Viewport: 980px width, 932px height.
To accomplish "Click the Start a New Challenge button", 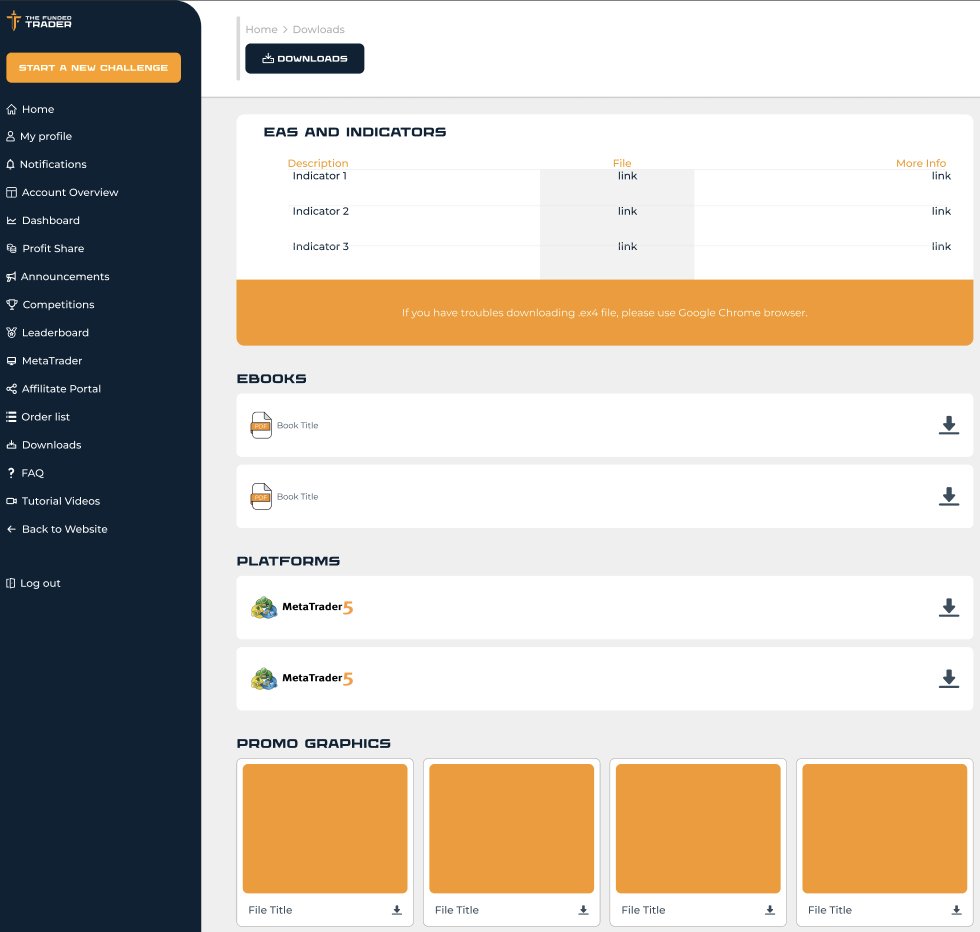I will tap(94, 68).
